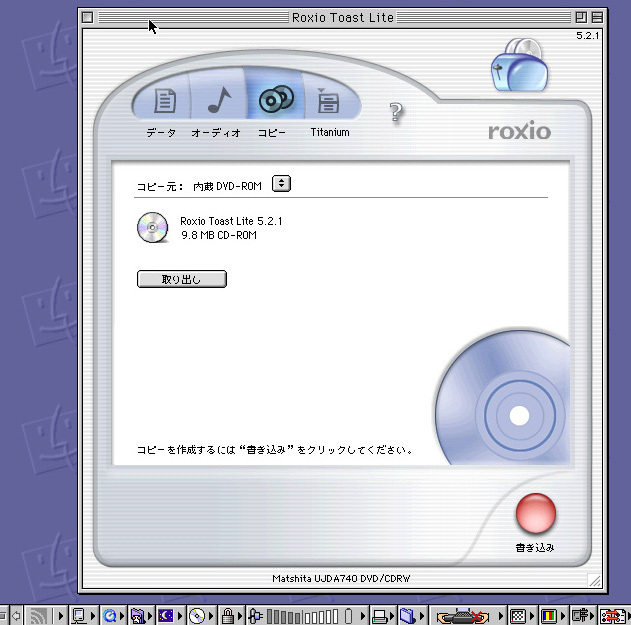This screenshot has height=625, width=631.
Task: Click the collapse windowshade box in title bar
Action: (598, 17)
